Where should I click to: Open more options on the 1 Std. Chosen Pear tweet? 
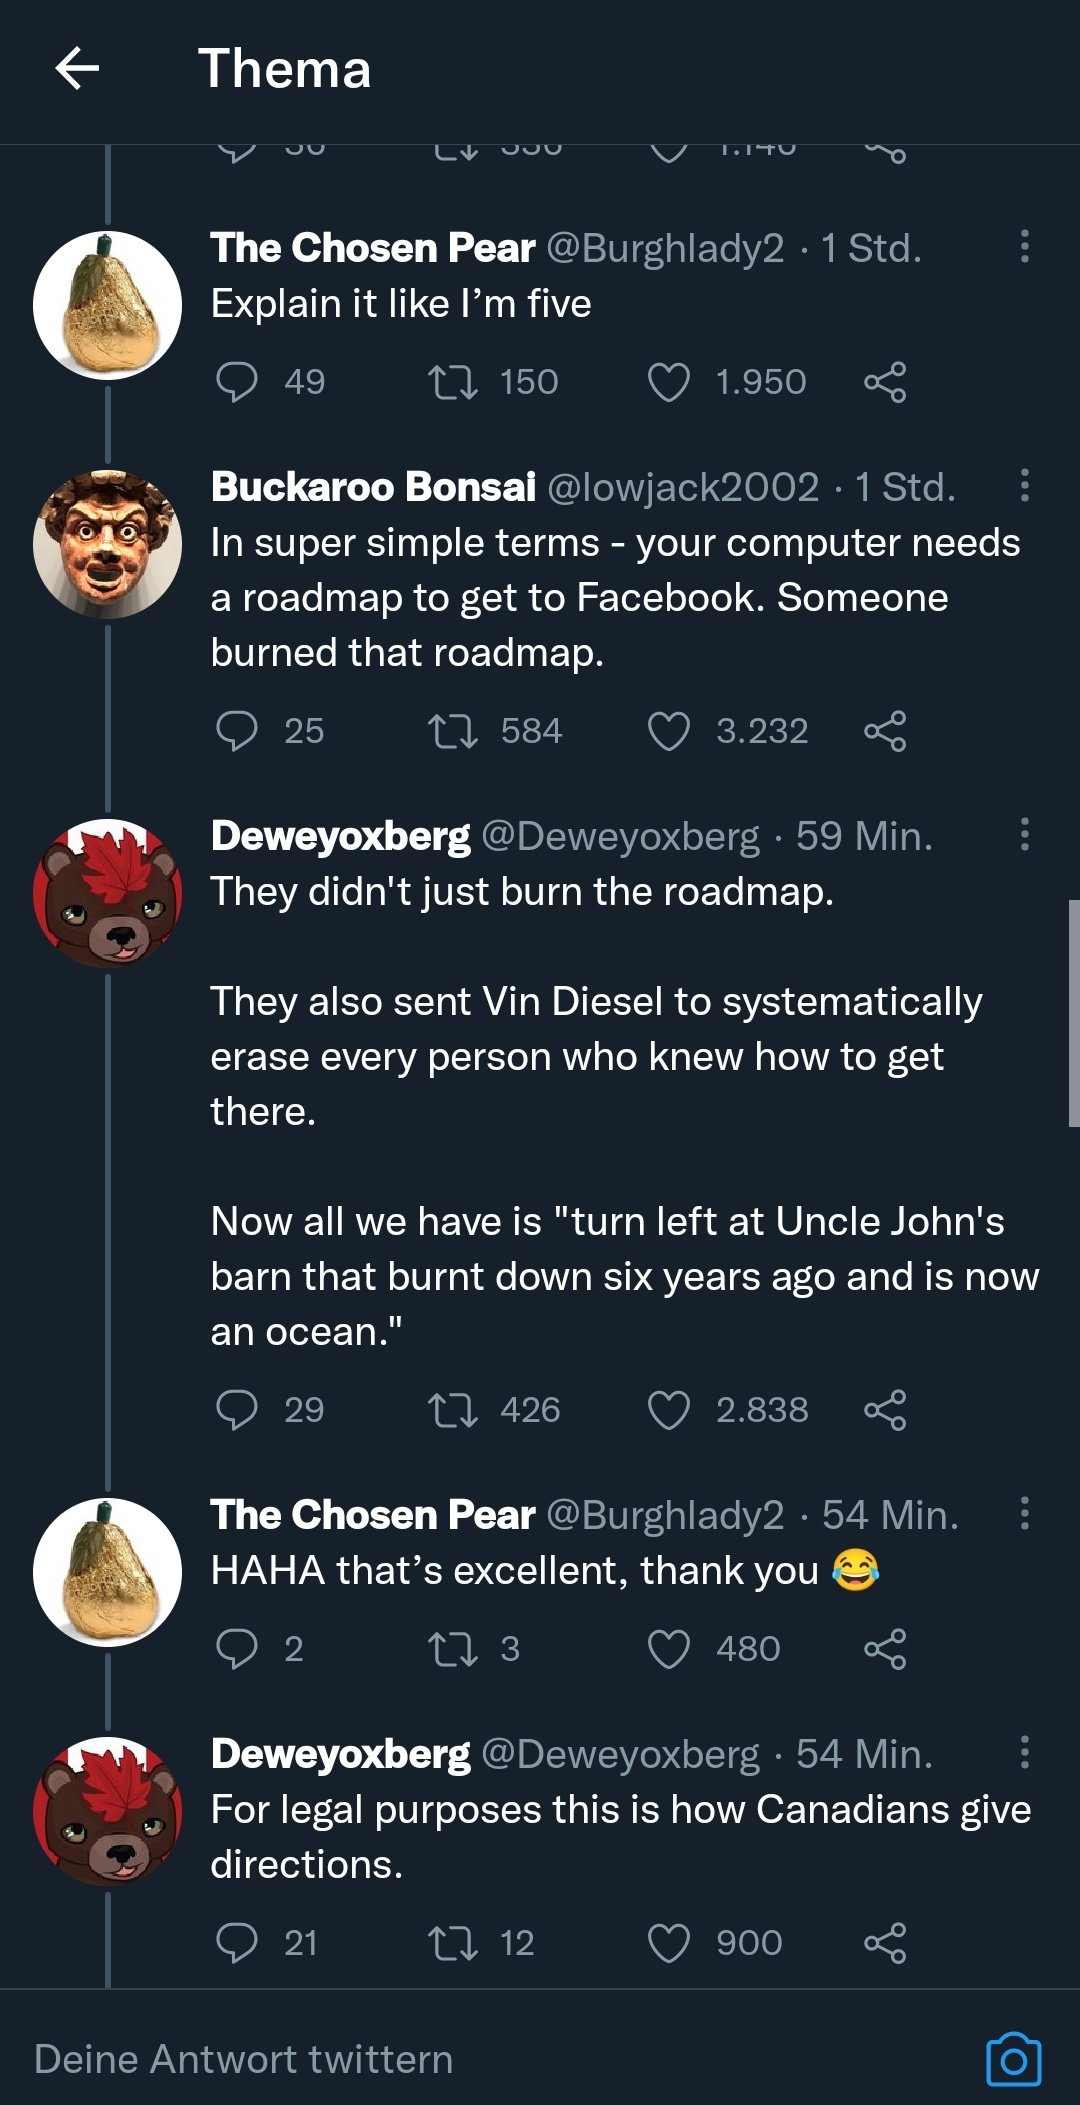[x=1024, y=247]
